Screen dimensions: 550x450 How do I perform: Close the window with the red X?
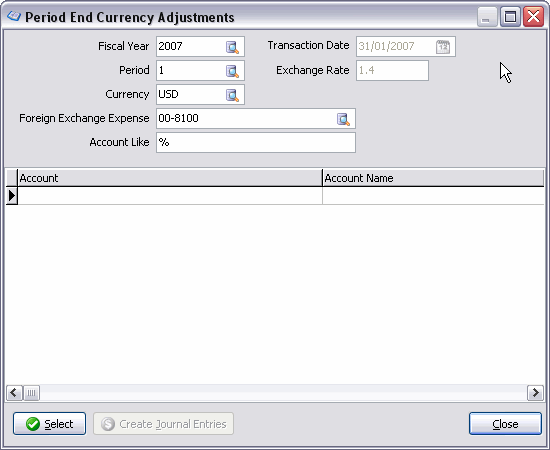coord(533,16)
